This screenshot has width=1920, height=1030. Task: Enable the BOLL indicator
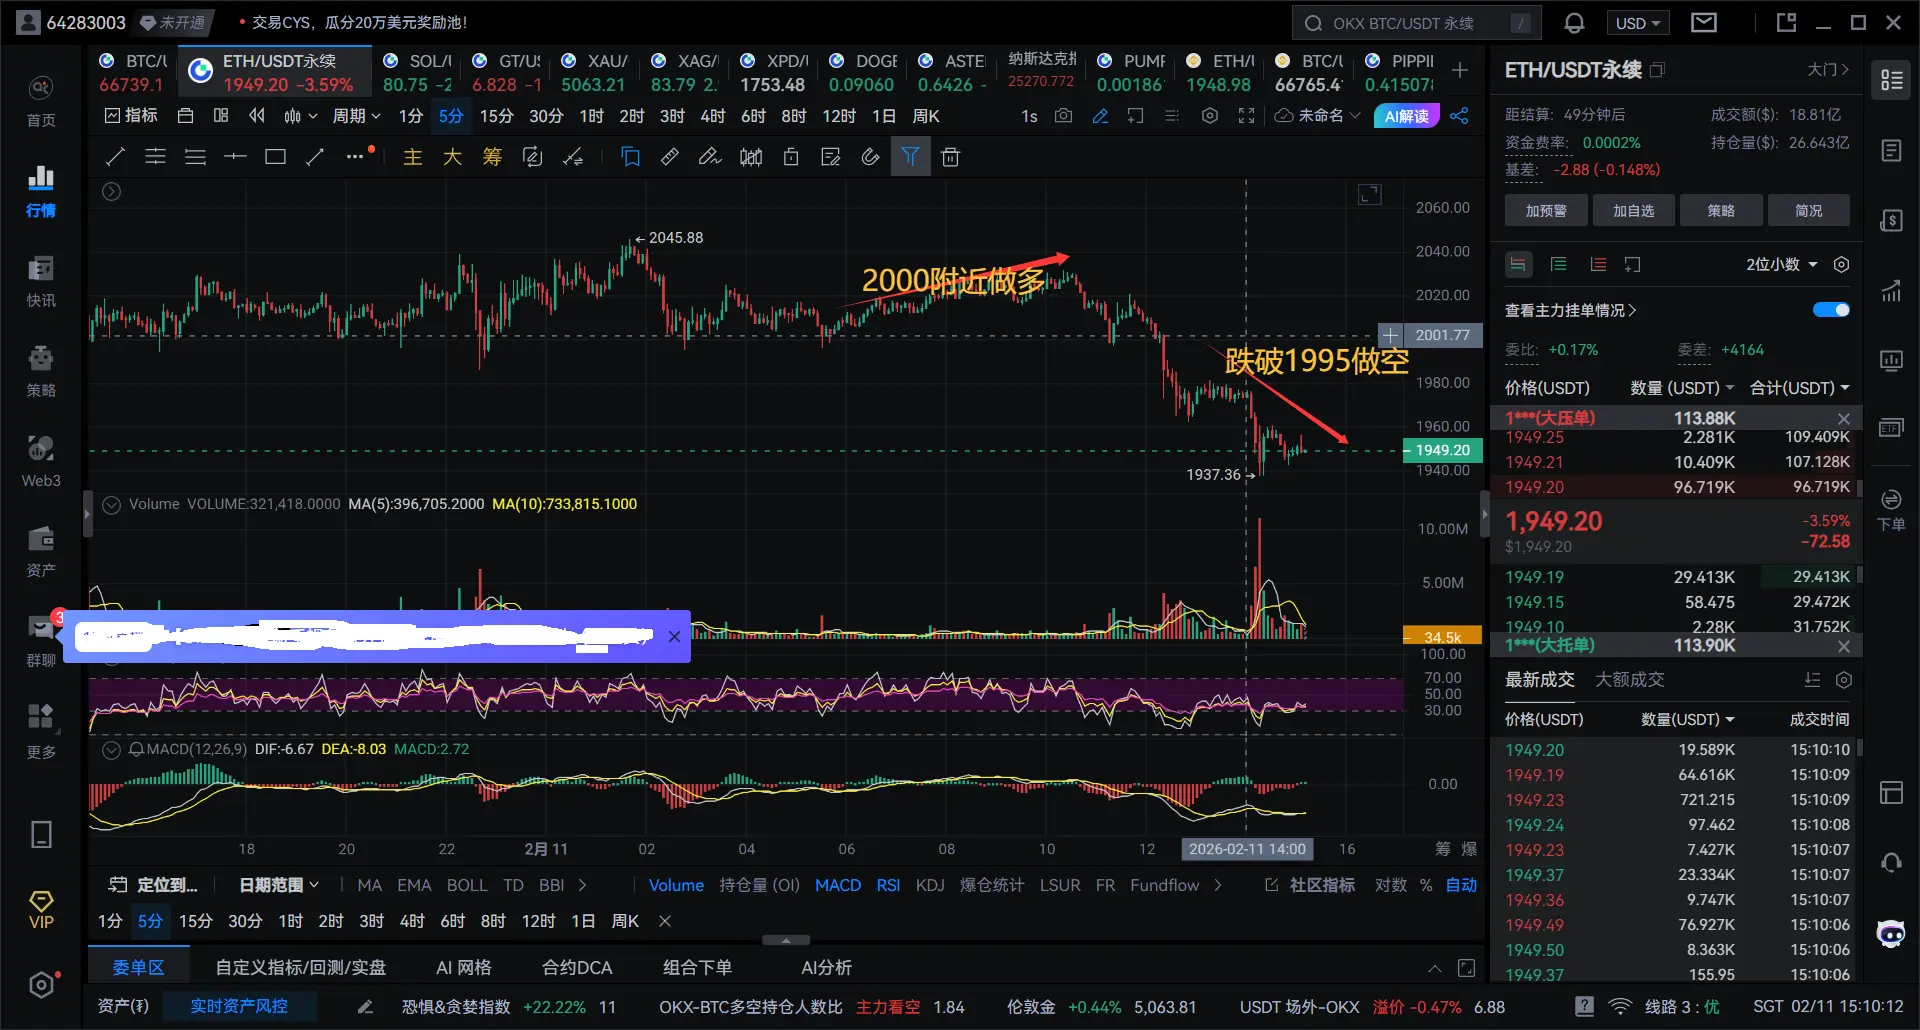467,885
